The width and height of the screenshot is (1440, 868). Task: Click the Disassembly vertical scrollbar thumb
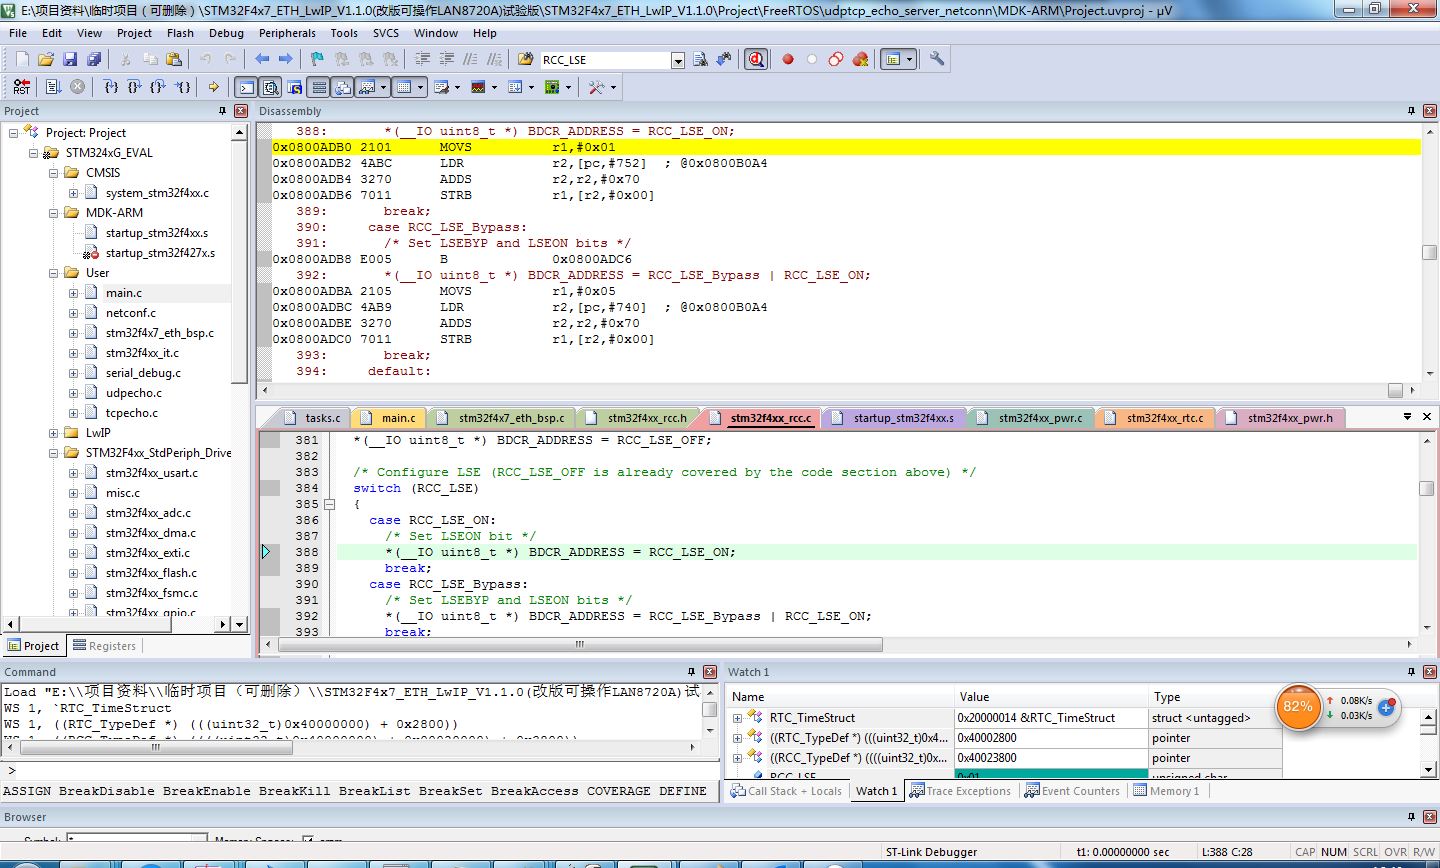1429,253
